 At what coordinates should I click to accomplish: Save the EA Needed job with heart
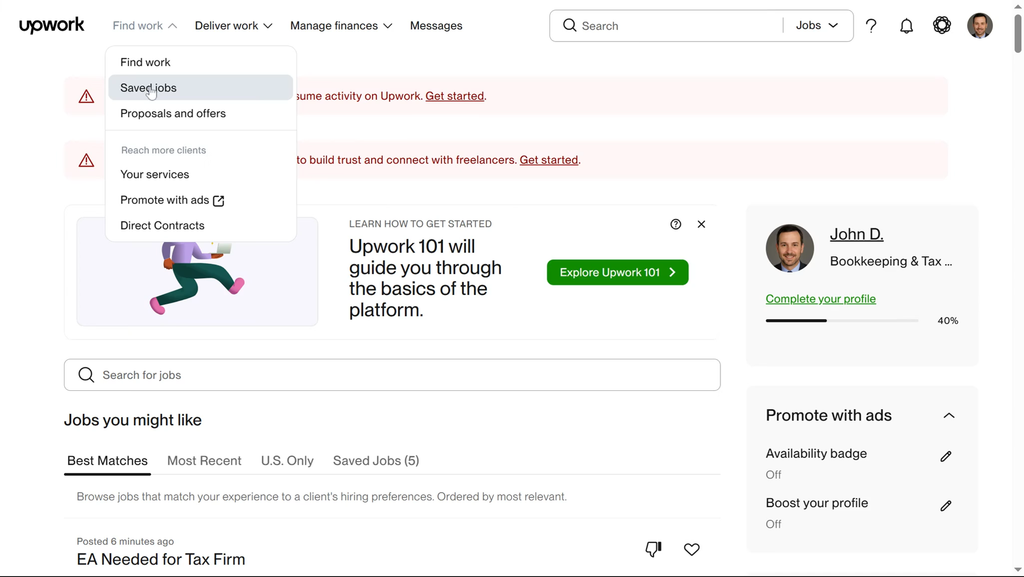(692, 549)
